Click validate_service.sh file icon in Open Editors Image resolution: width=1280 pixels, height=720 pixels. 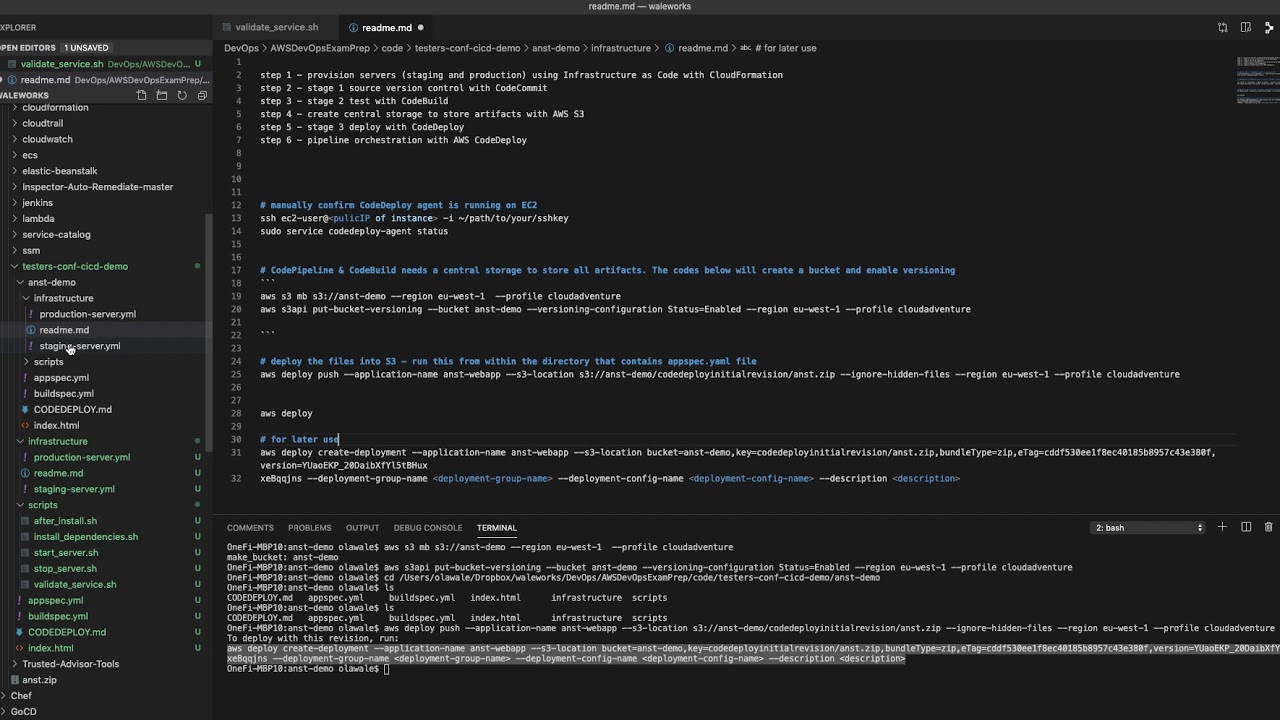coord(11,64)
